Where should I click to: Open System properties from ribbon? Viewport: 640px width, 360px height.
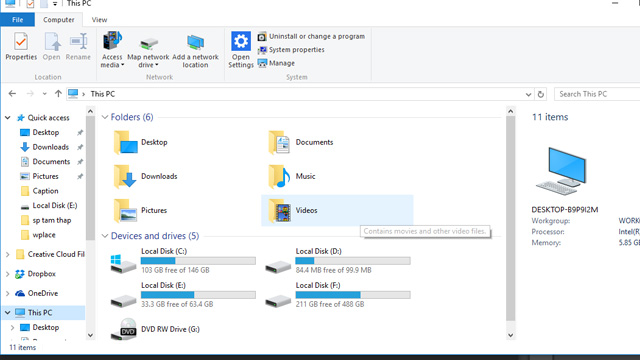click(291, 50)
